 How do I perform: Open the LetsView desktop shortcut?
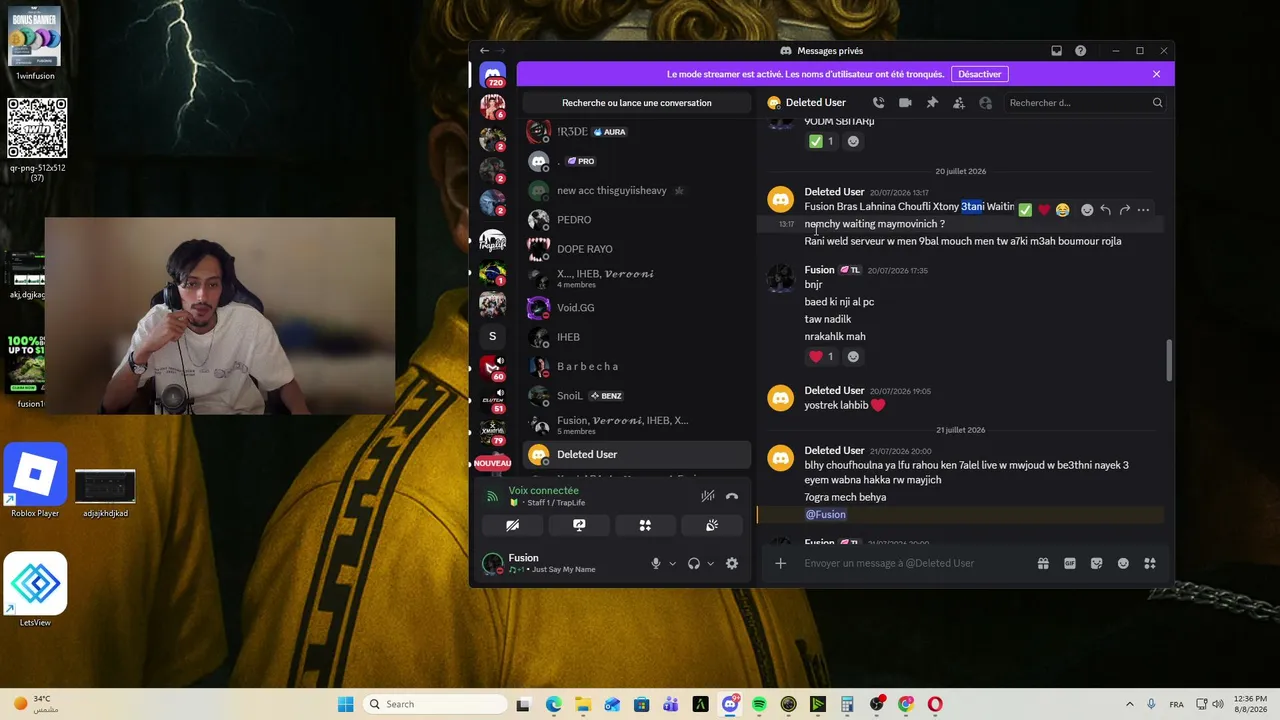[35, 590]
